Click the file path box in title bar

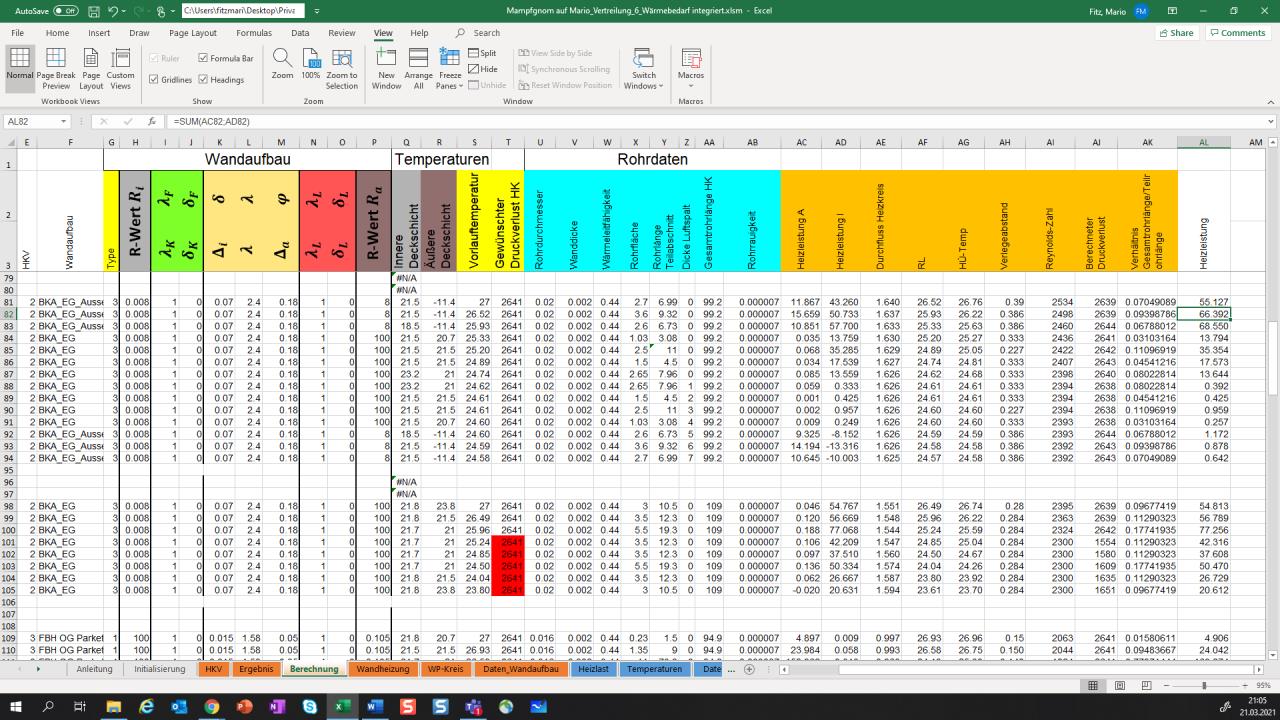coord(243,11)
